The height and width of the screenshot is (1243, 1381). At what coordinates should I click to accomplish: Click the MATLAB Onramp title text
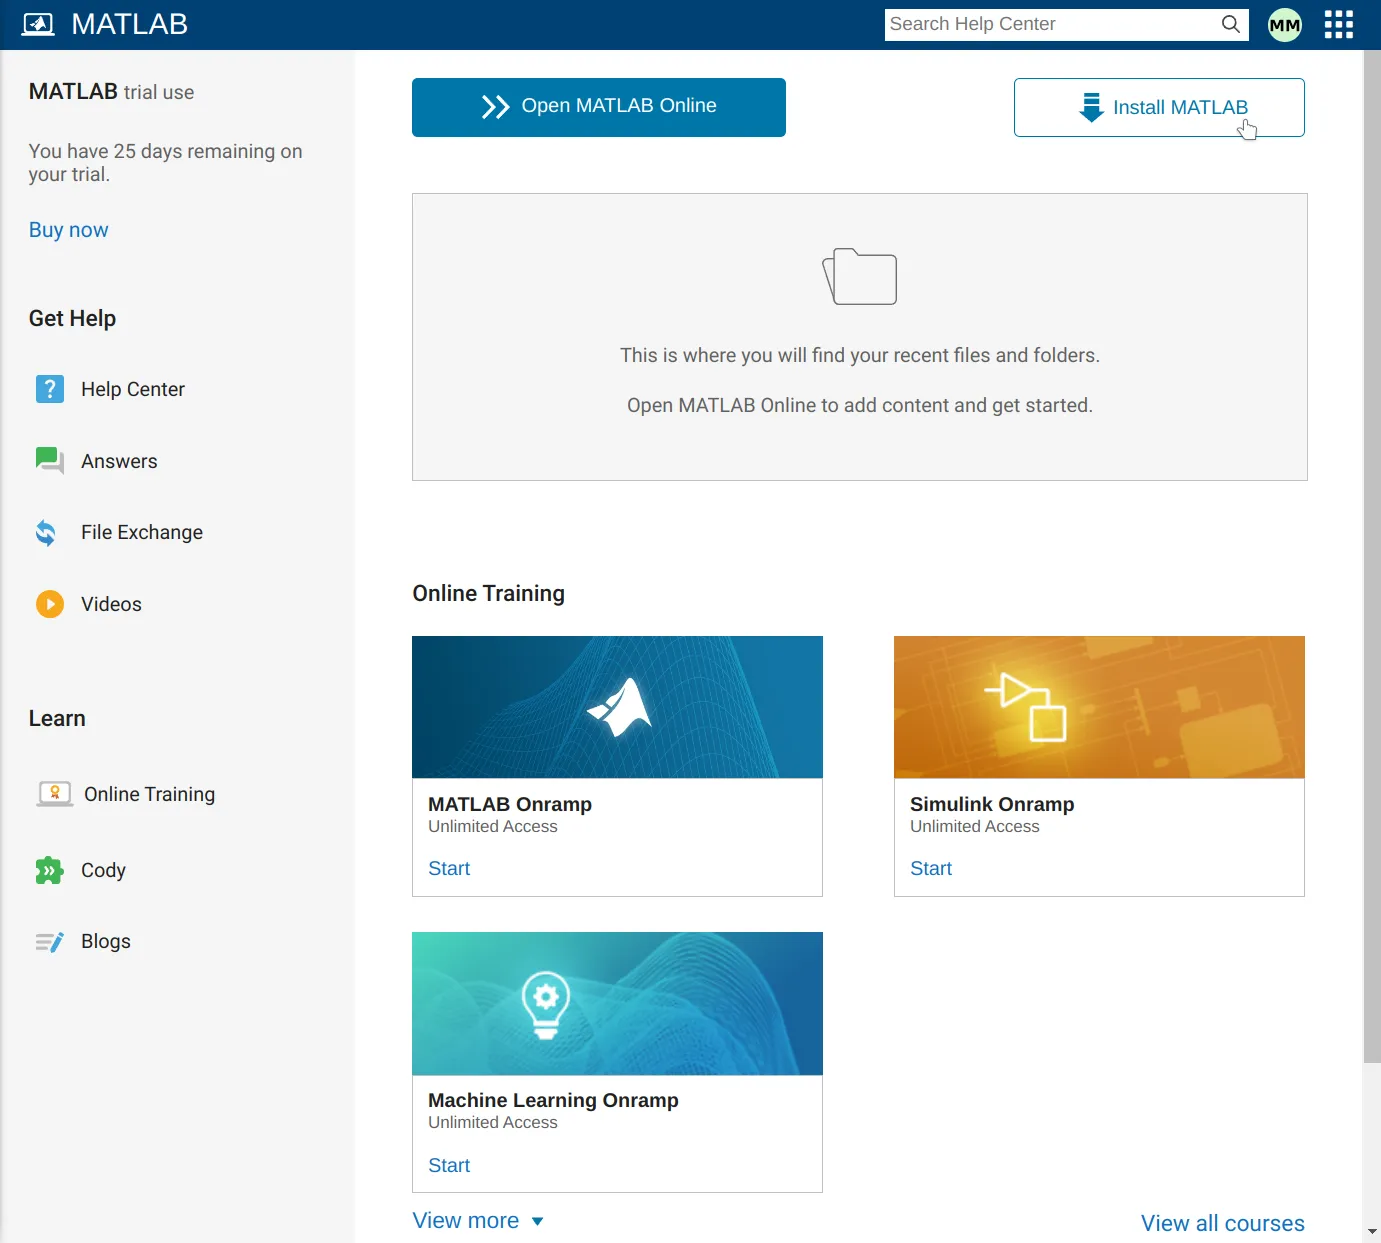(510, 804)
